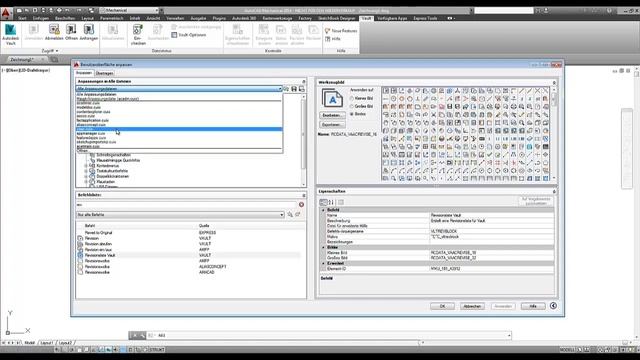Image resolution: width=640 pixels, height=360 pixels.
Task: Click the alphabetical sort icon in Eigenschaften
Action: [x=331, y=202]
